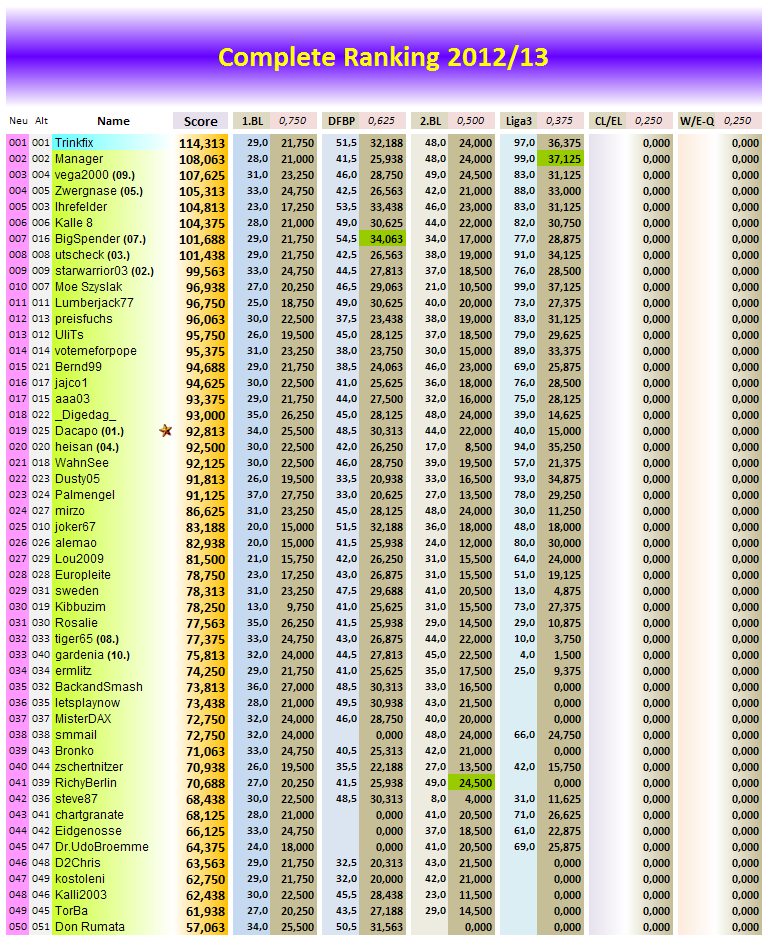Screen dimensions: 768x935
Task: Click score value 92,813 for Dacapo
Action: coord(205,431)
